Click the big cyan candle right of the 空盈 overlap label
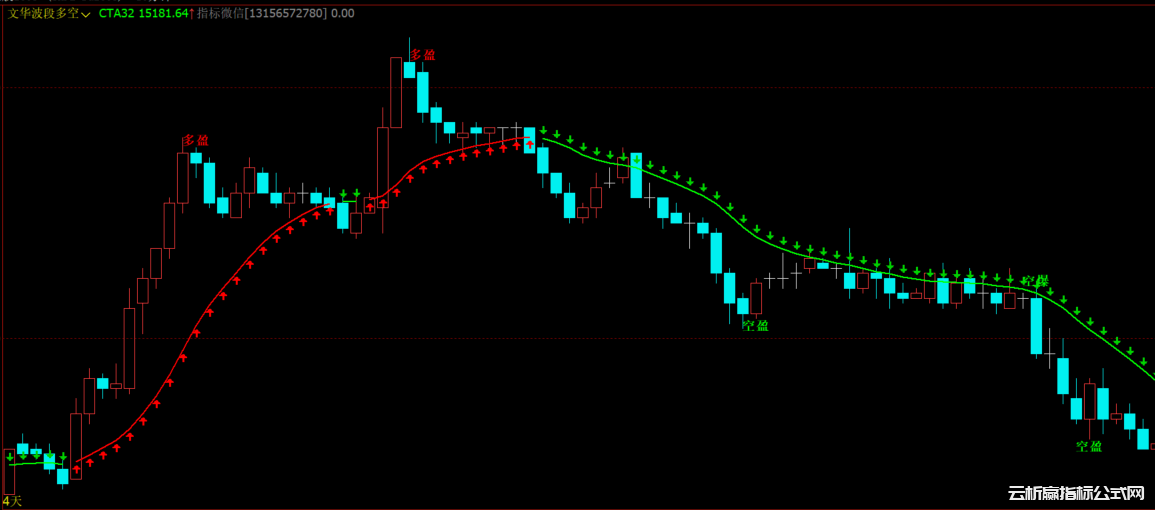The width and height of the screenshot is (1155, 510). coord(1036,325)
